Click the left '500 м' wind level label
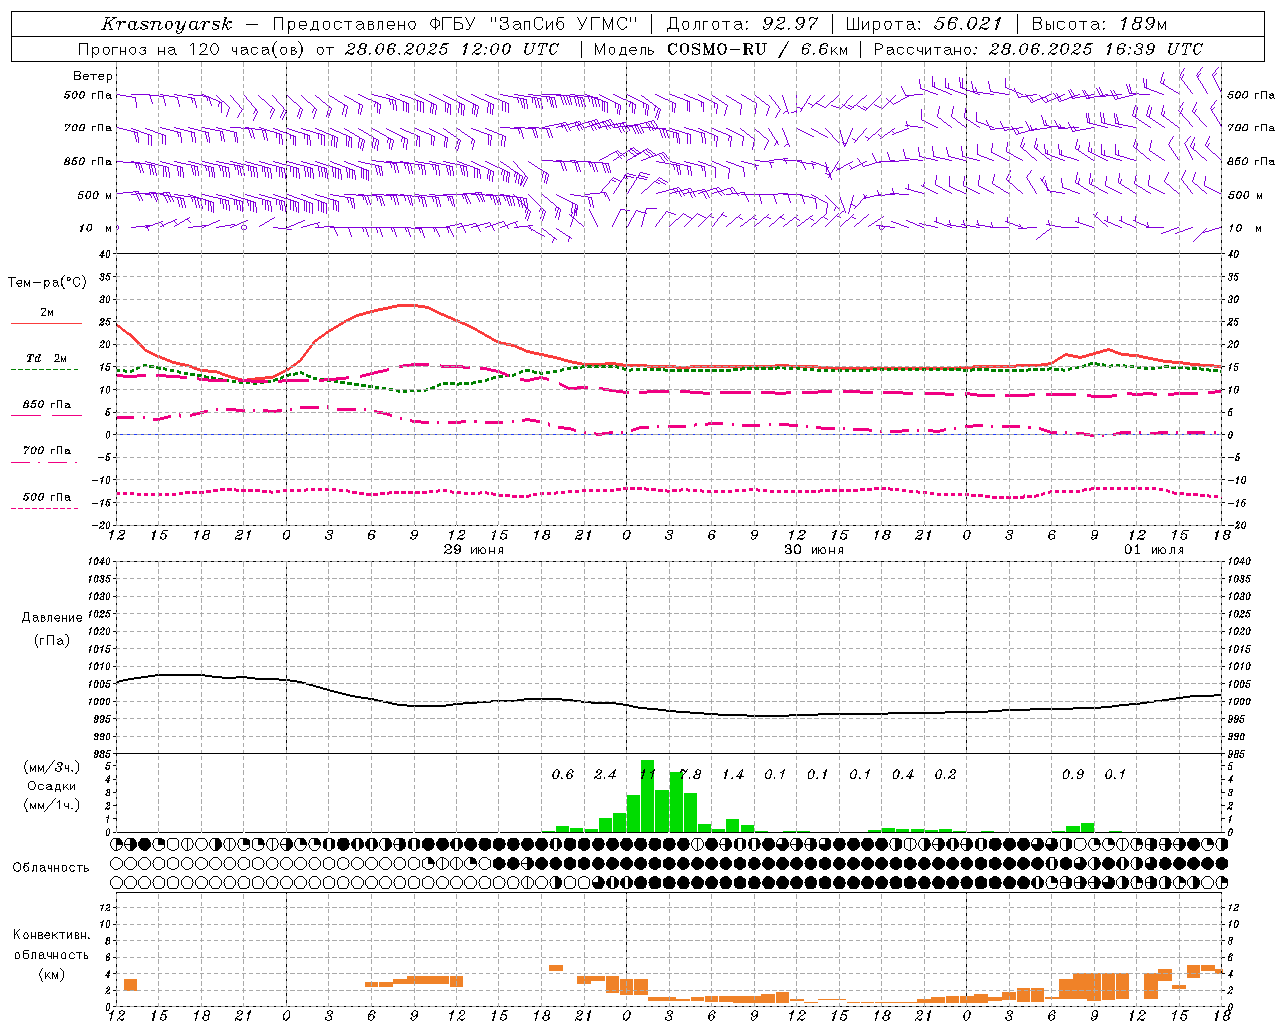The width and height of the screenshot is (1280, 1024). point(95,195)
